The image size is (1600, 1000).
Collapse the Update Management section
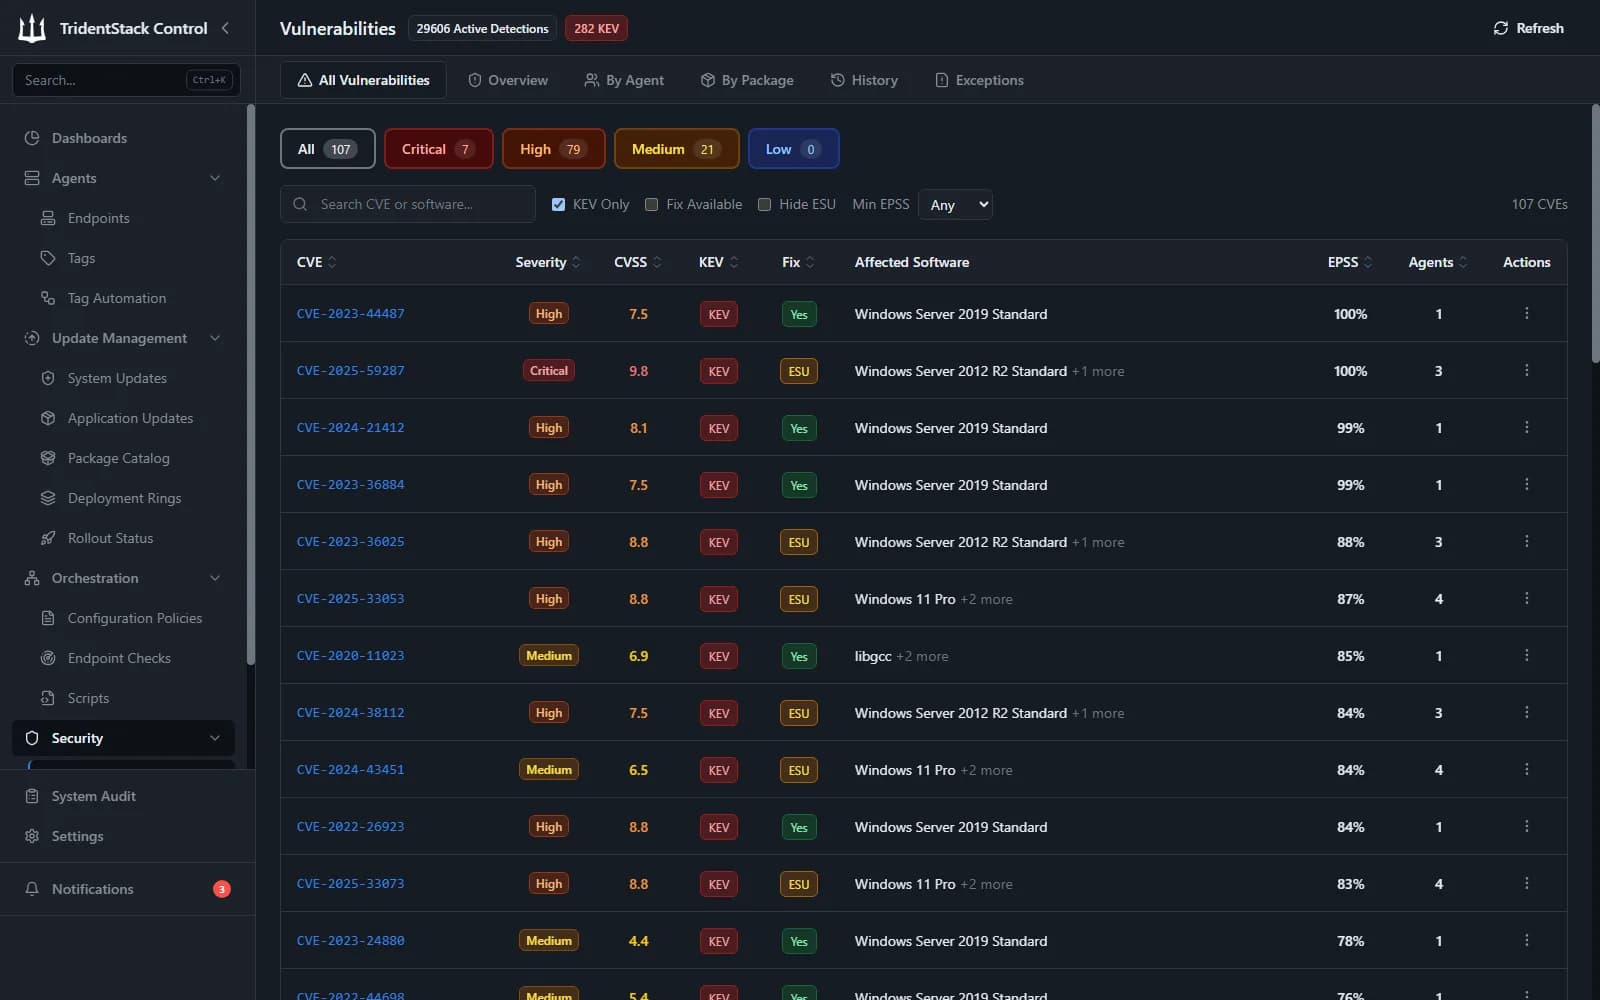[215, 338]
